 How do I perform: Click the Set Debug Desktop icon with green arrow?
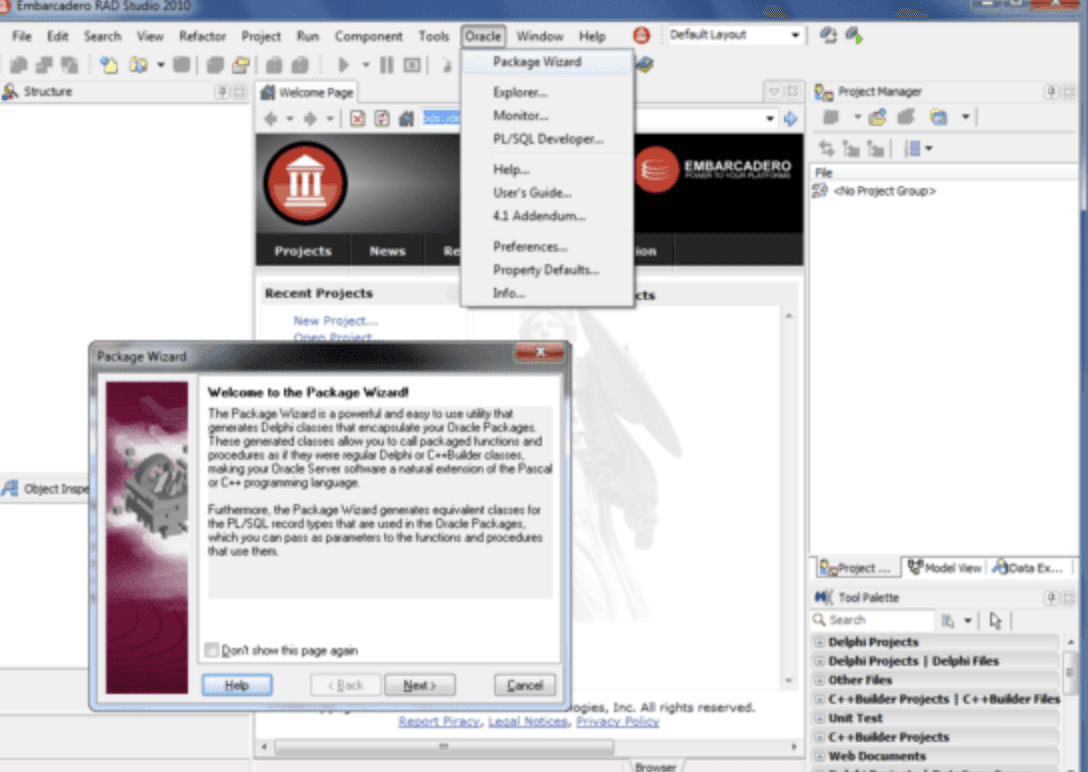[853, 35]
